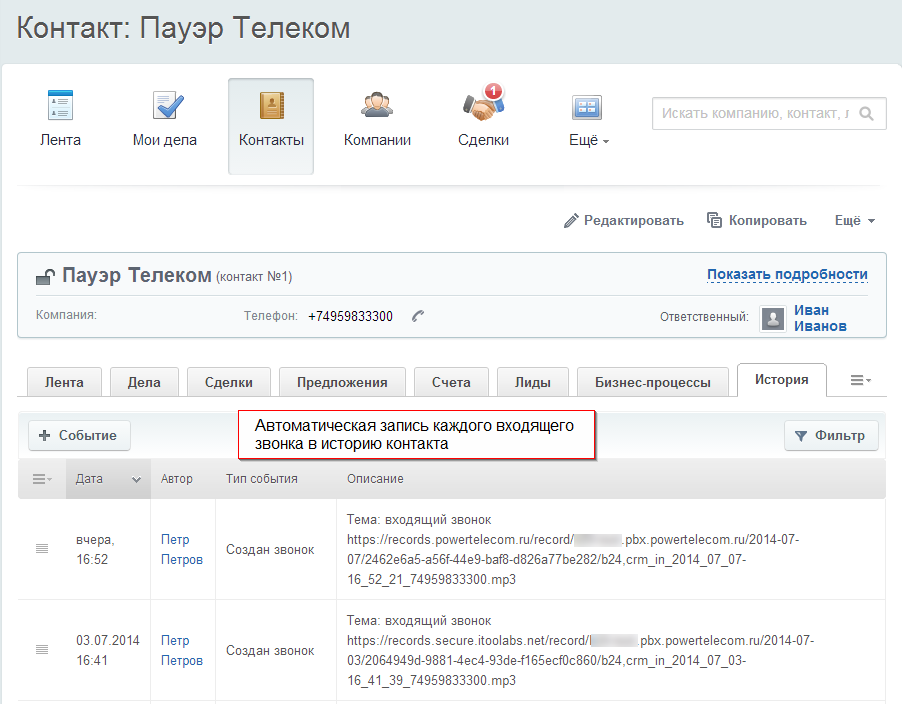Click the Редактировать button
This screenshot has width=902, height=704.
pos(624,220)
